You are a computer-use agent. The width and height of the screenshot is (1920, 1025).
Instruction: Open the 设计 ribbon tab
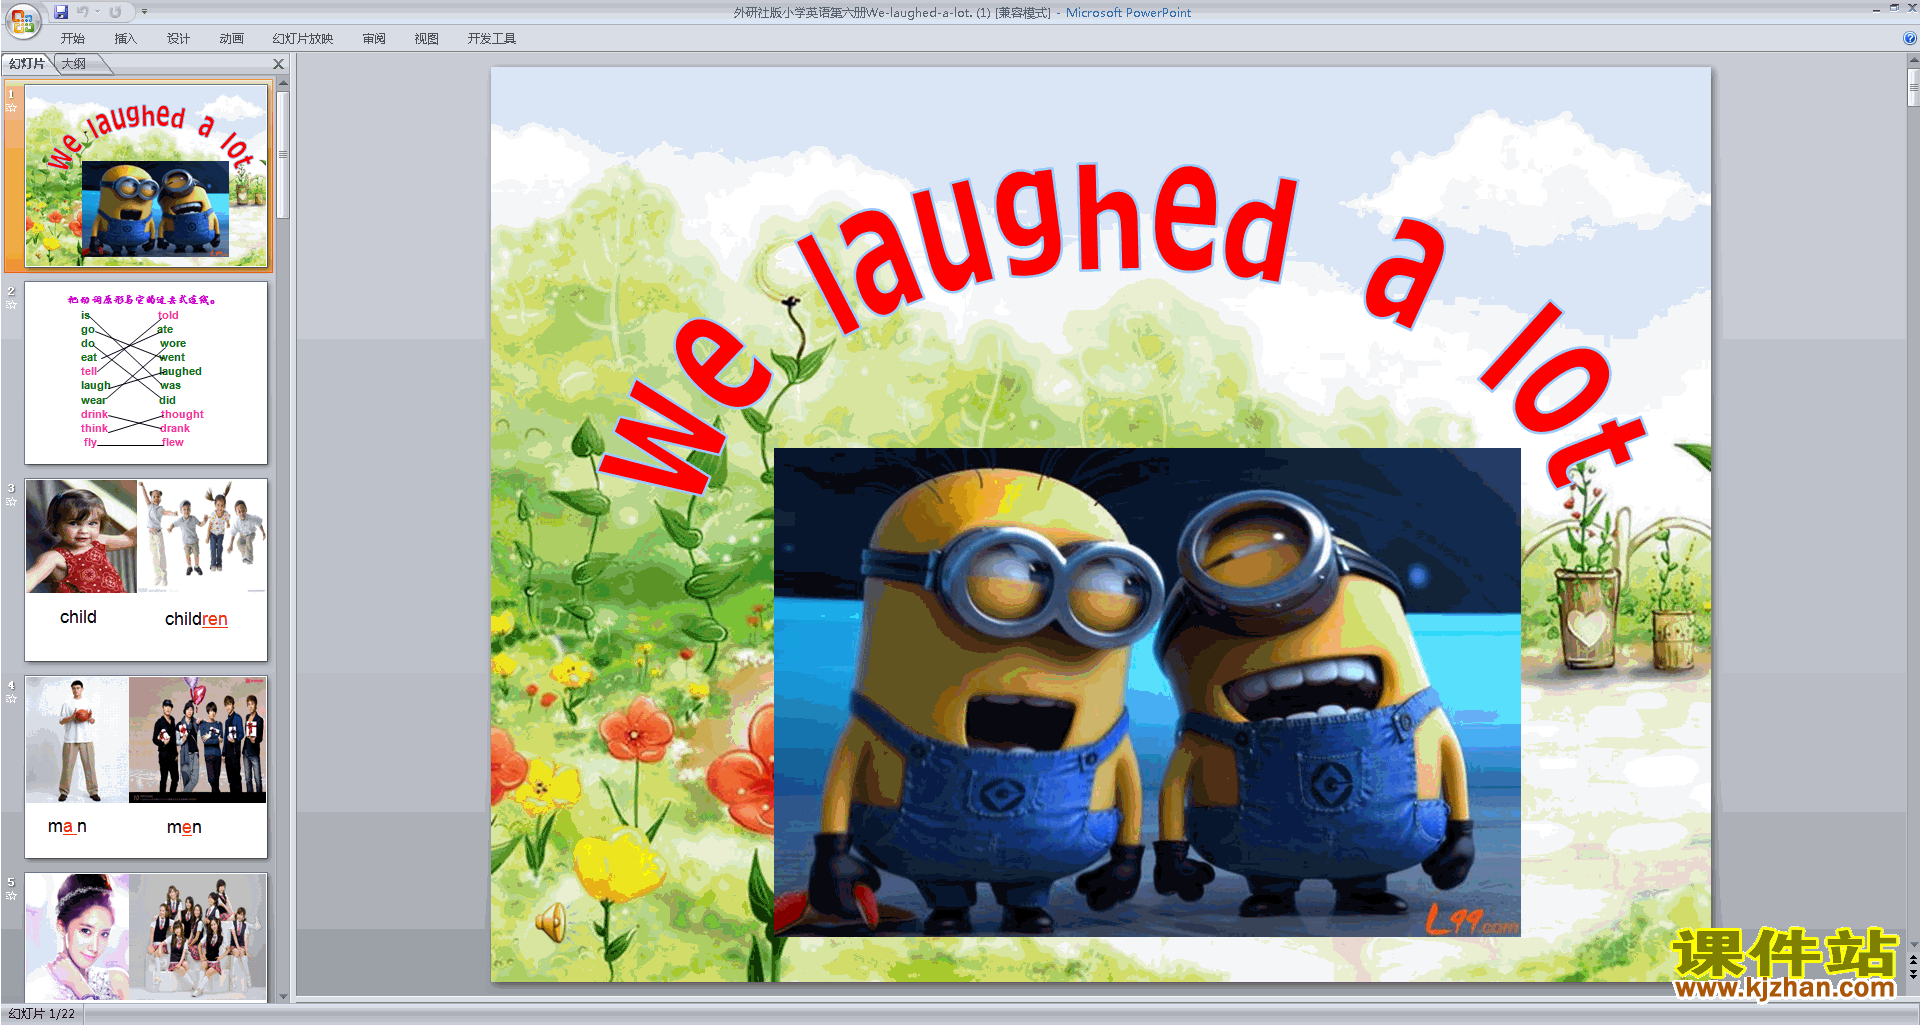(179, 39)
